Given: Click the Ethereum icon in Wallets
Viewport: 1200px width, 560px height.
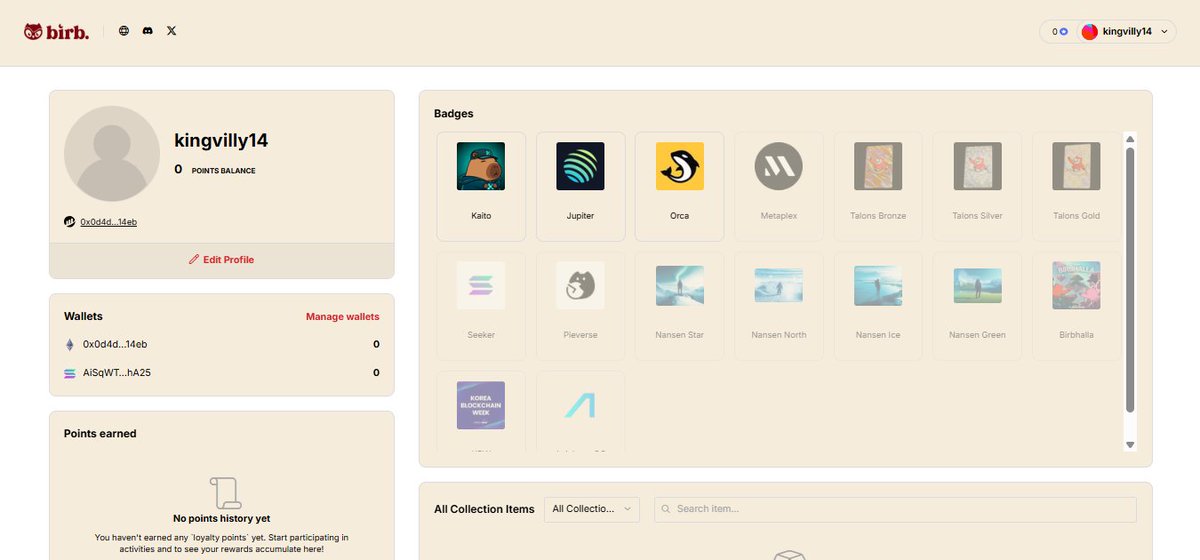Looking at the screenshot, I should (x=70, y=344).
